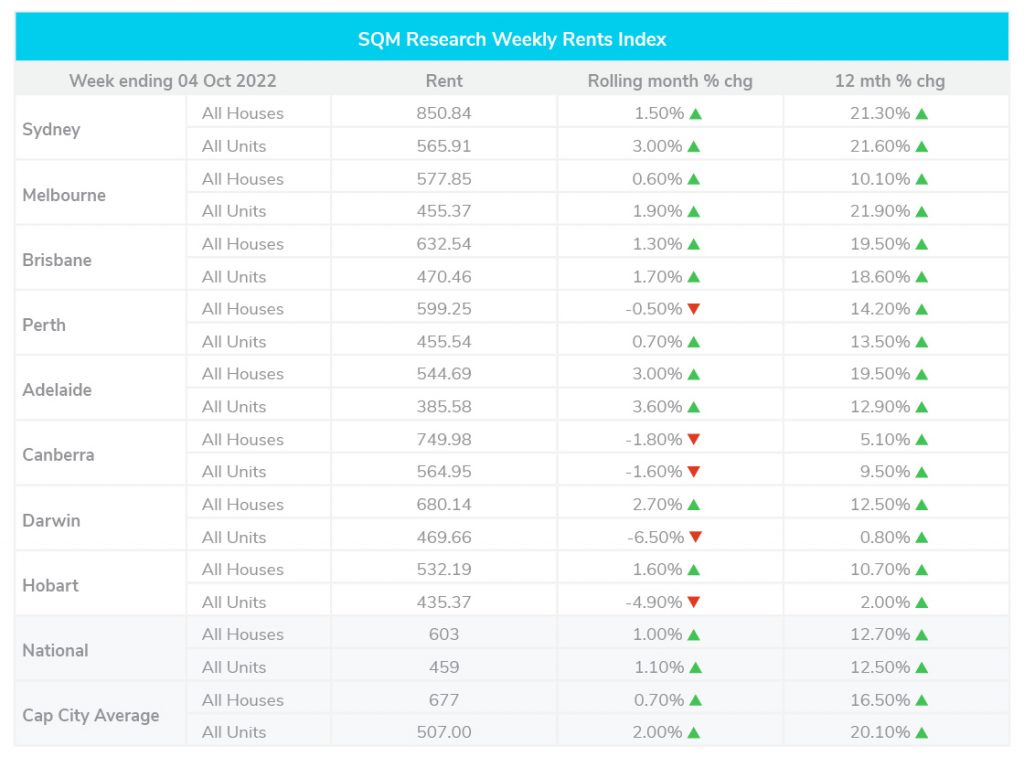Viewport: 1024px width, 757px height.
Task: Click the 385.58 rent value
Action: (444, 406)
